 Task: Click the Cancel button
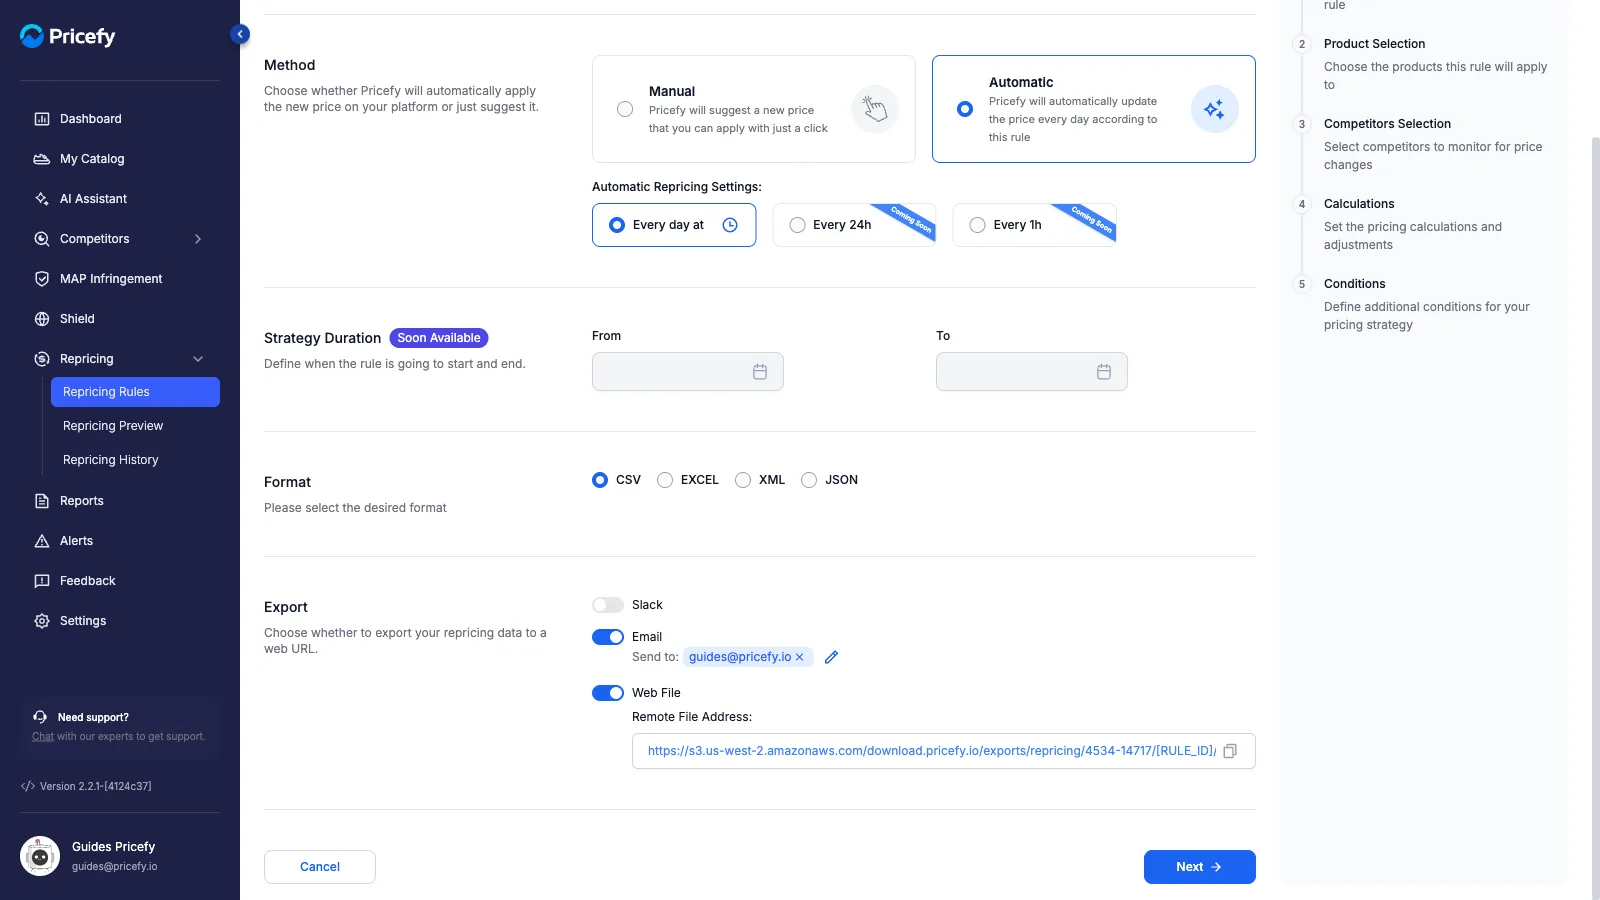tap(320, 867)
